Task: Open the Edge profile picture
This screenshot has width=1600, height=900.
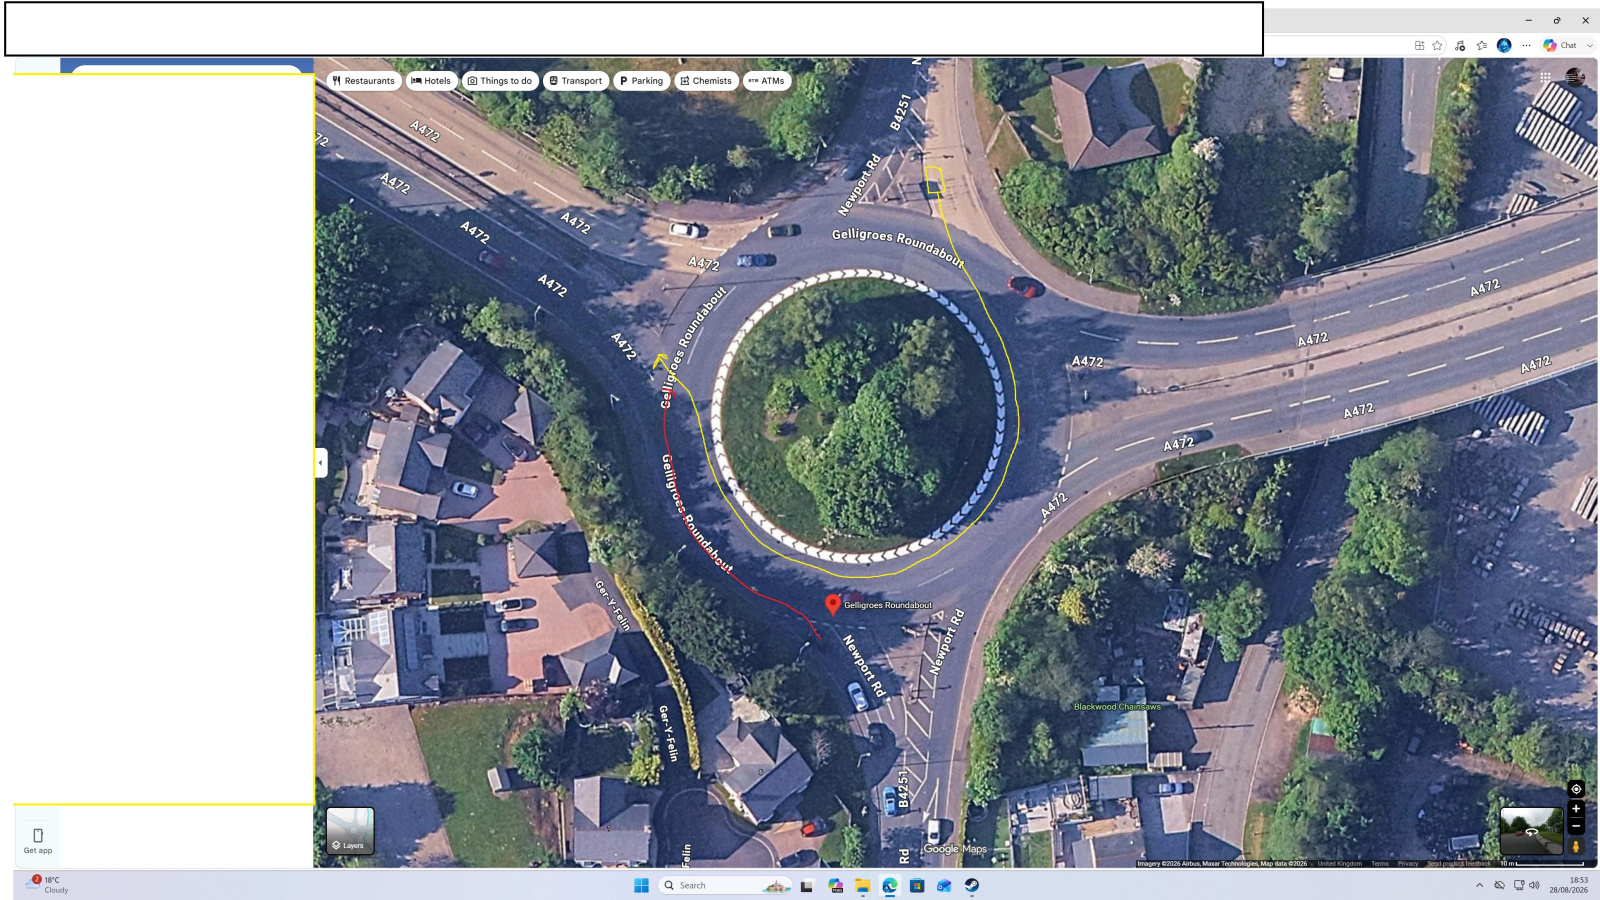Action: click(1504, 45)
